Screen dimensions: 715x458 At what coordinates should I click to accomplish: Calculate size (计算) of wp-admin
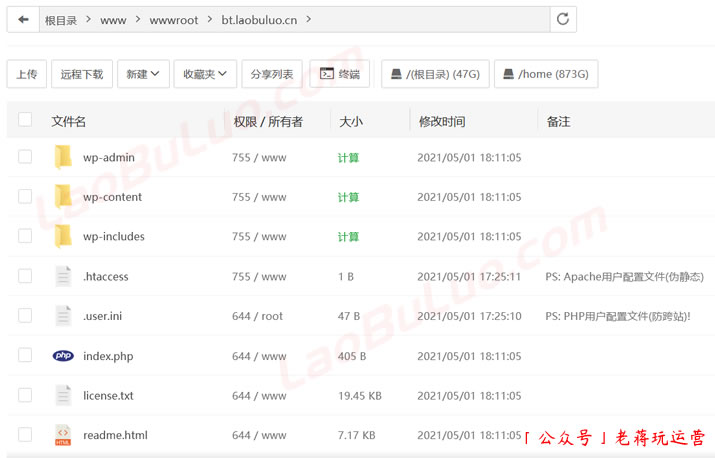click(348, 158)
